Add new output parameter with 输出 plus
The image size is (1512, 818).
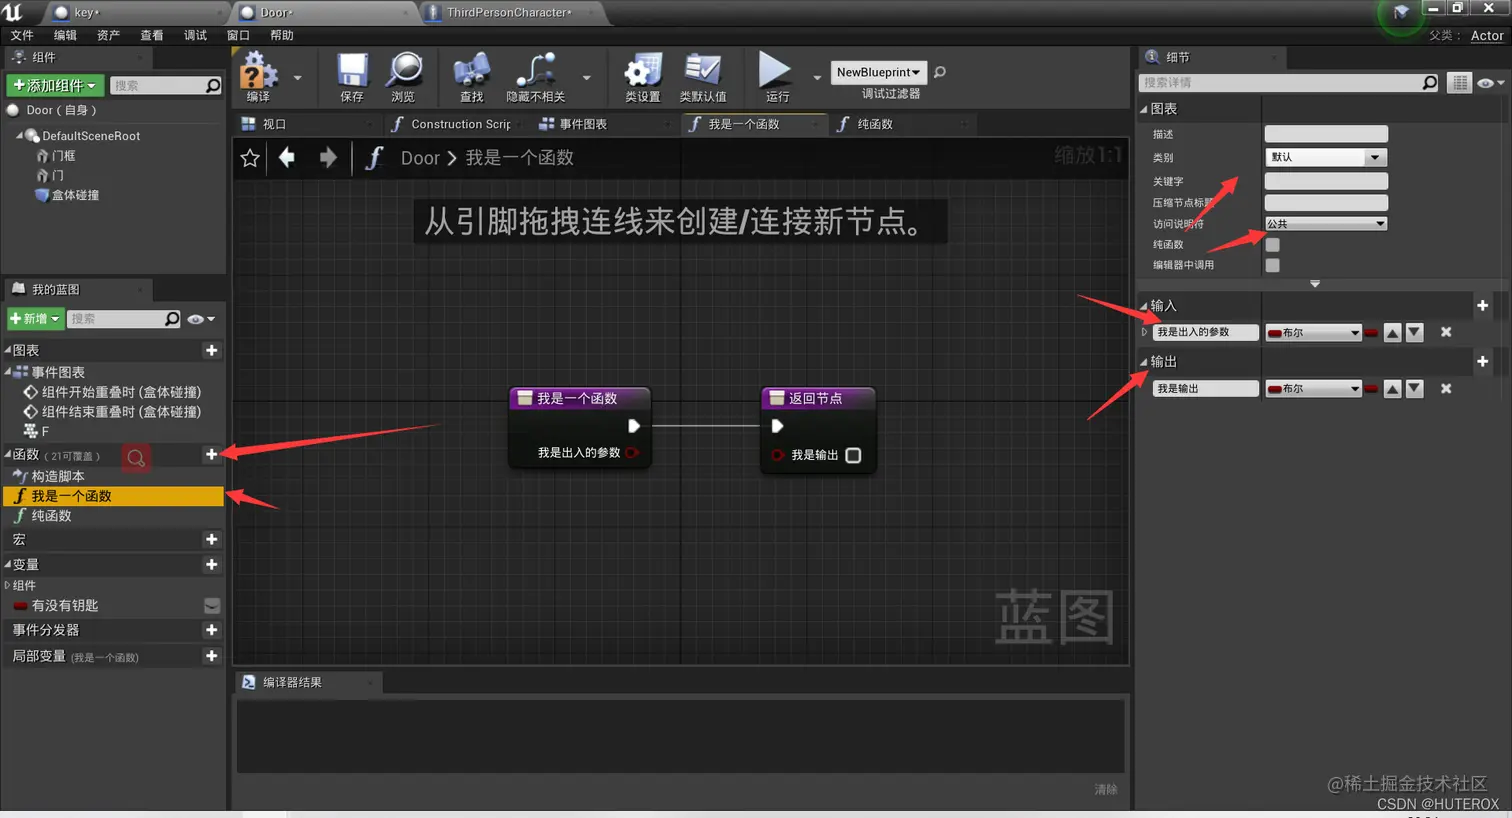click(1482, 361)
